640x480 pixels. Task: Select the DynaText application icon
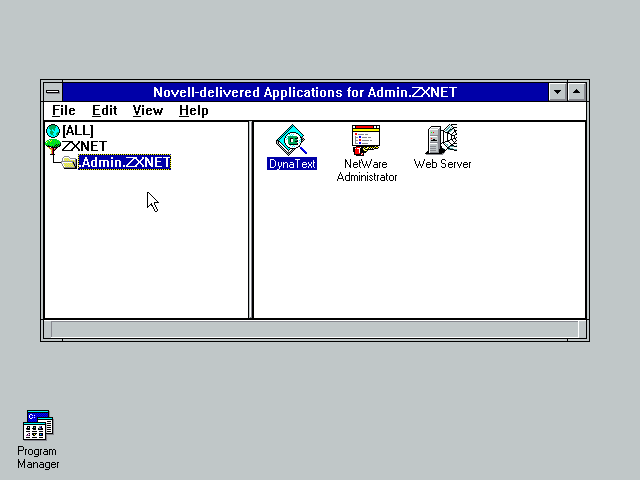pos(291,139)
